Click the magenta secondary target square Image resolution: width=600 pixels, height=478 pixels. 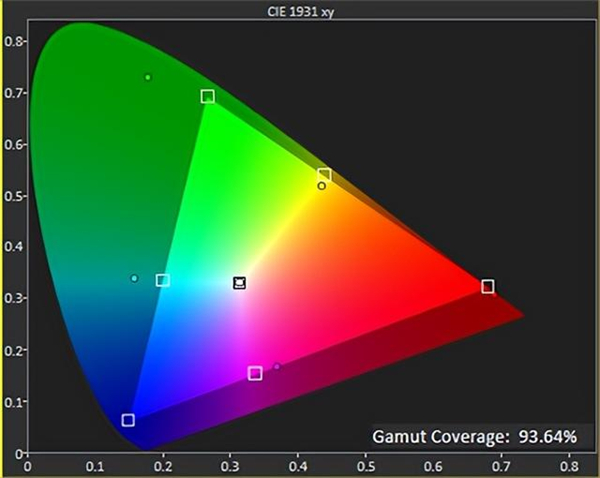(x=255, y=373)
